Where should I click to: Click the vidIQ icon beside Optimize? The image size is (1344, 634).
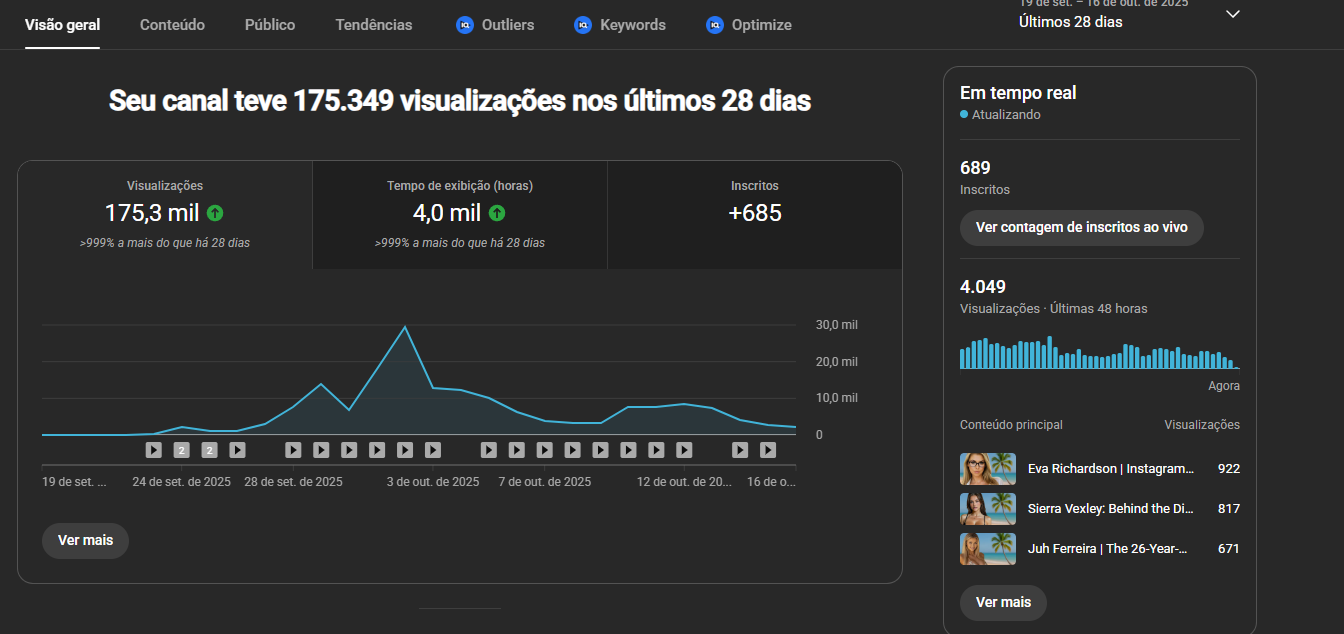coord(714,25)
